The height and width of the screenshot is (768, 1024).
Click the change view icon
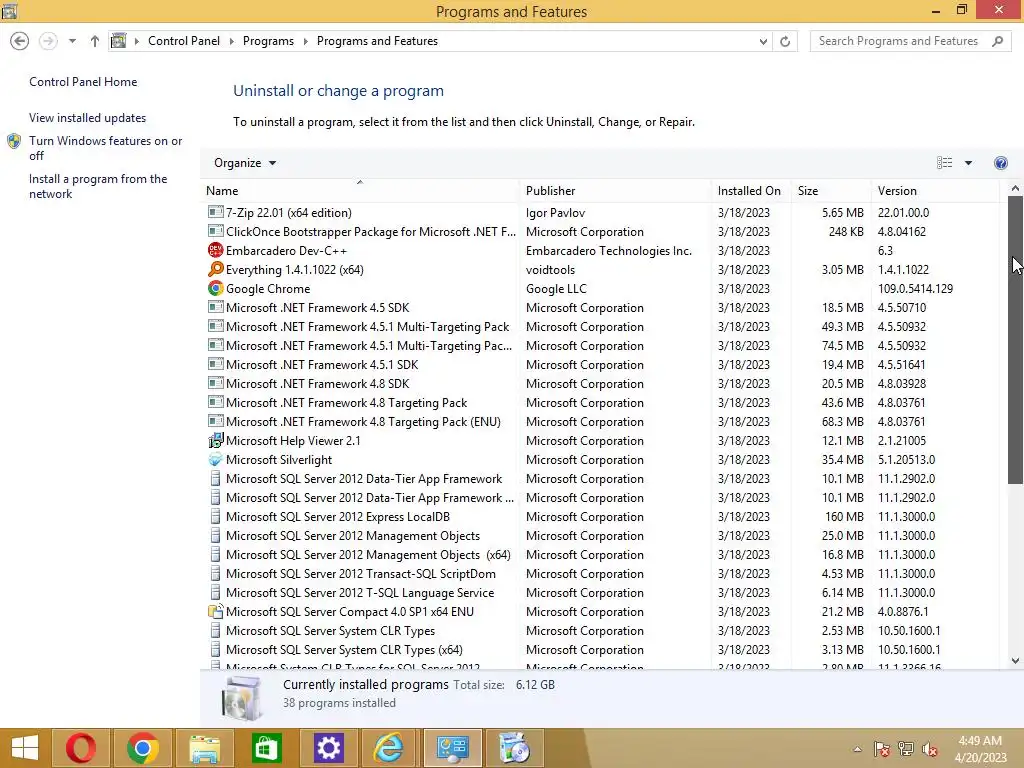(x=944, y=163)
